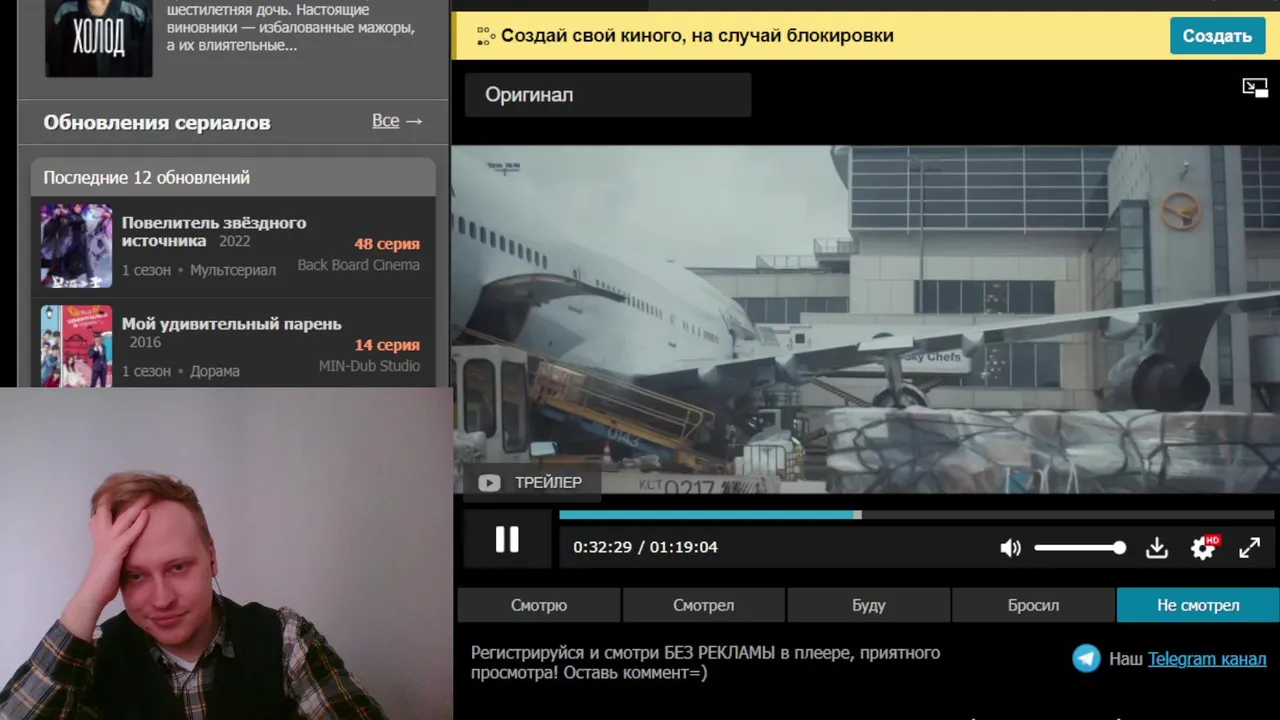Click the Холод poster thumbnail
Image resolution: width=1280 pixels, height=720 pixels.
(99, 38)
